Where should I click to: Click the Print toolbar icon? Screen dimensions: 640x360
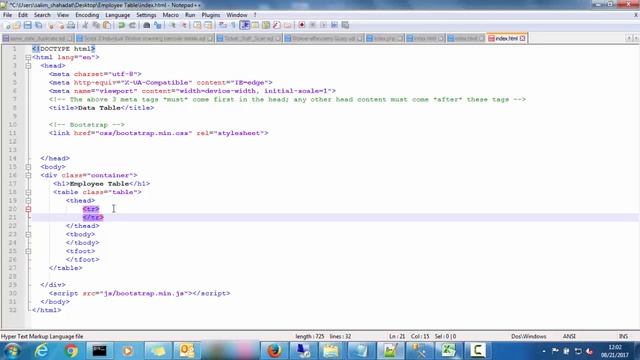[x=71, y=25]
